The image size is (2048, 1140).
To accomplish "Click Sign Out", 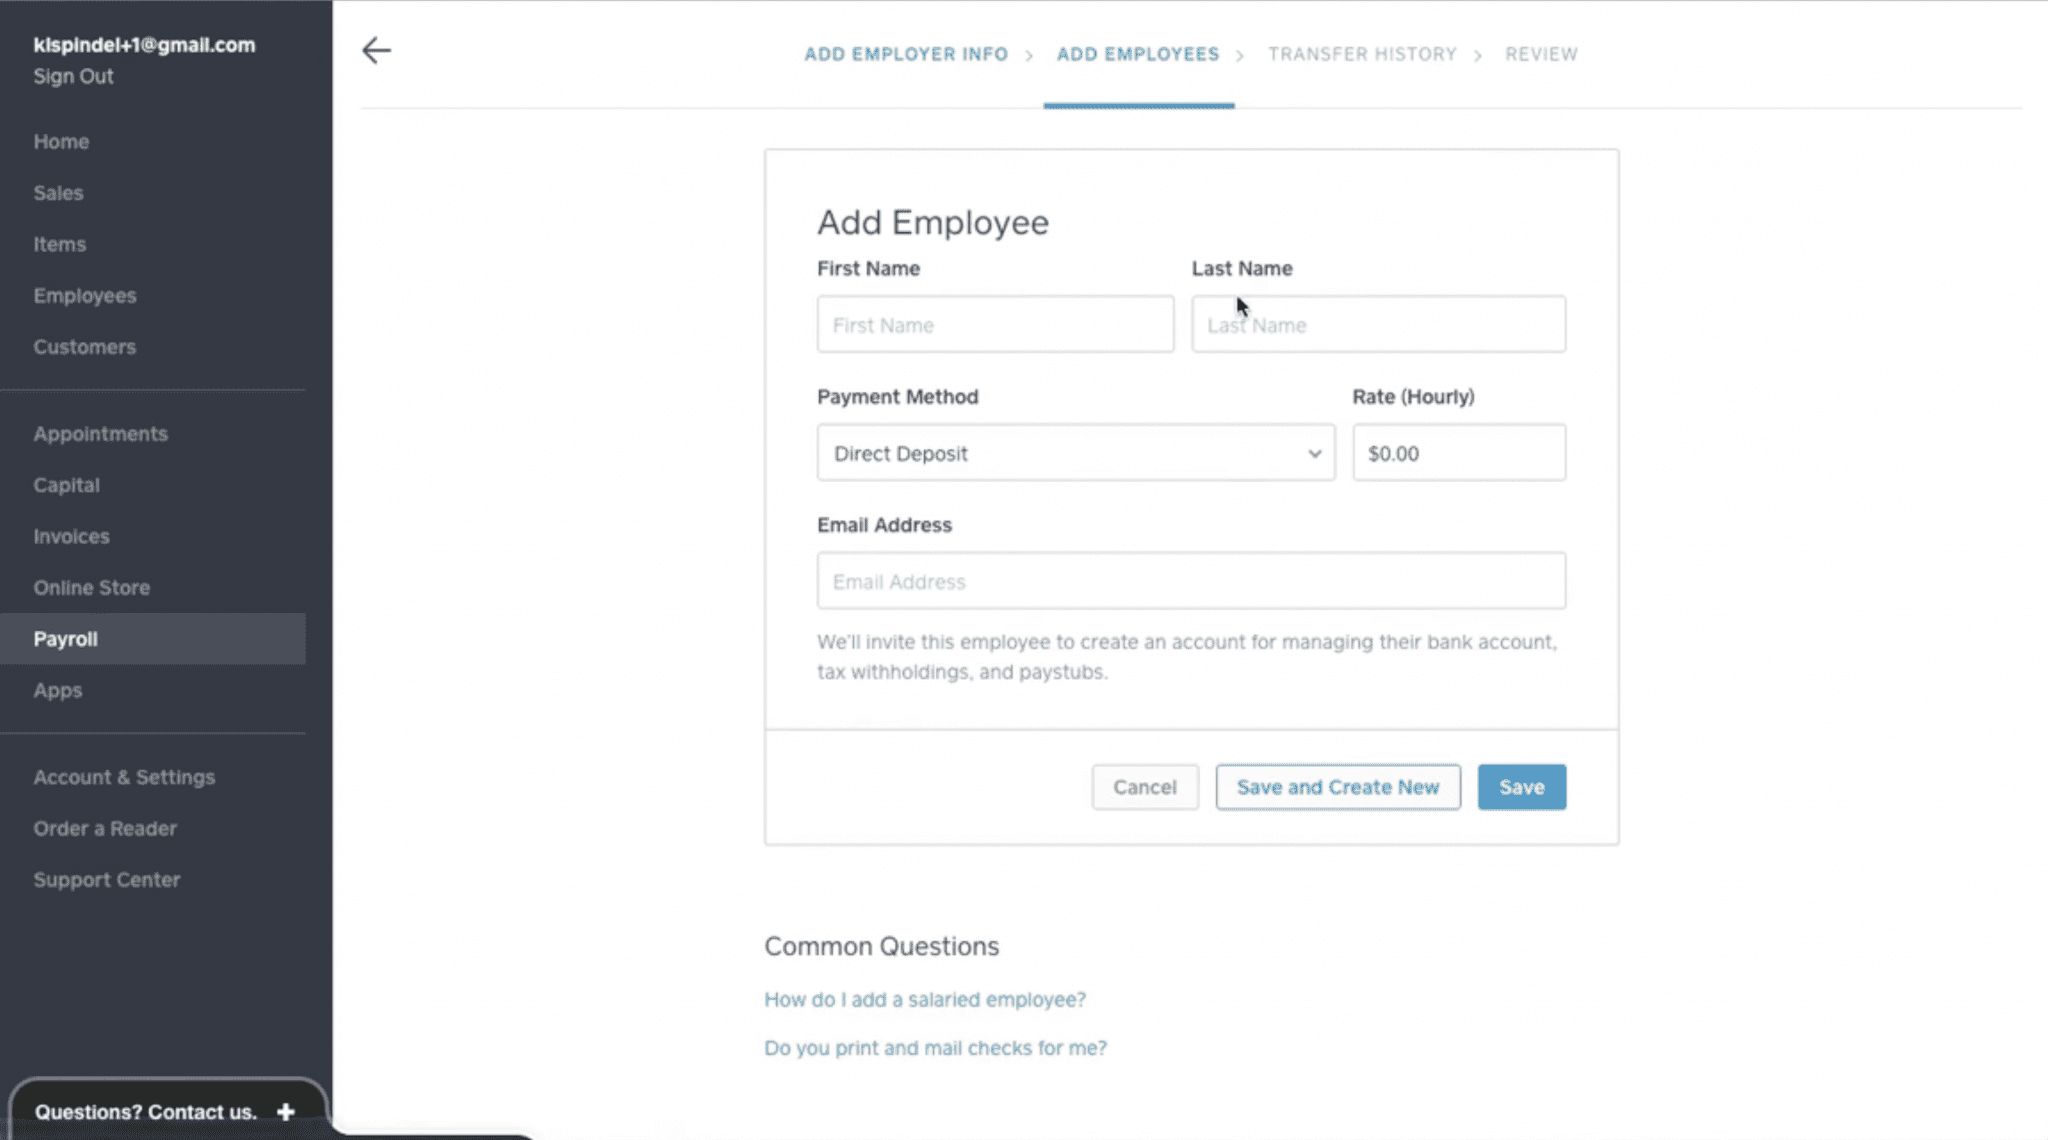I will tap(73, 76).
